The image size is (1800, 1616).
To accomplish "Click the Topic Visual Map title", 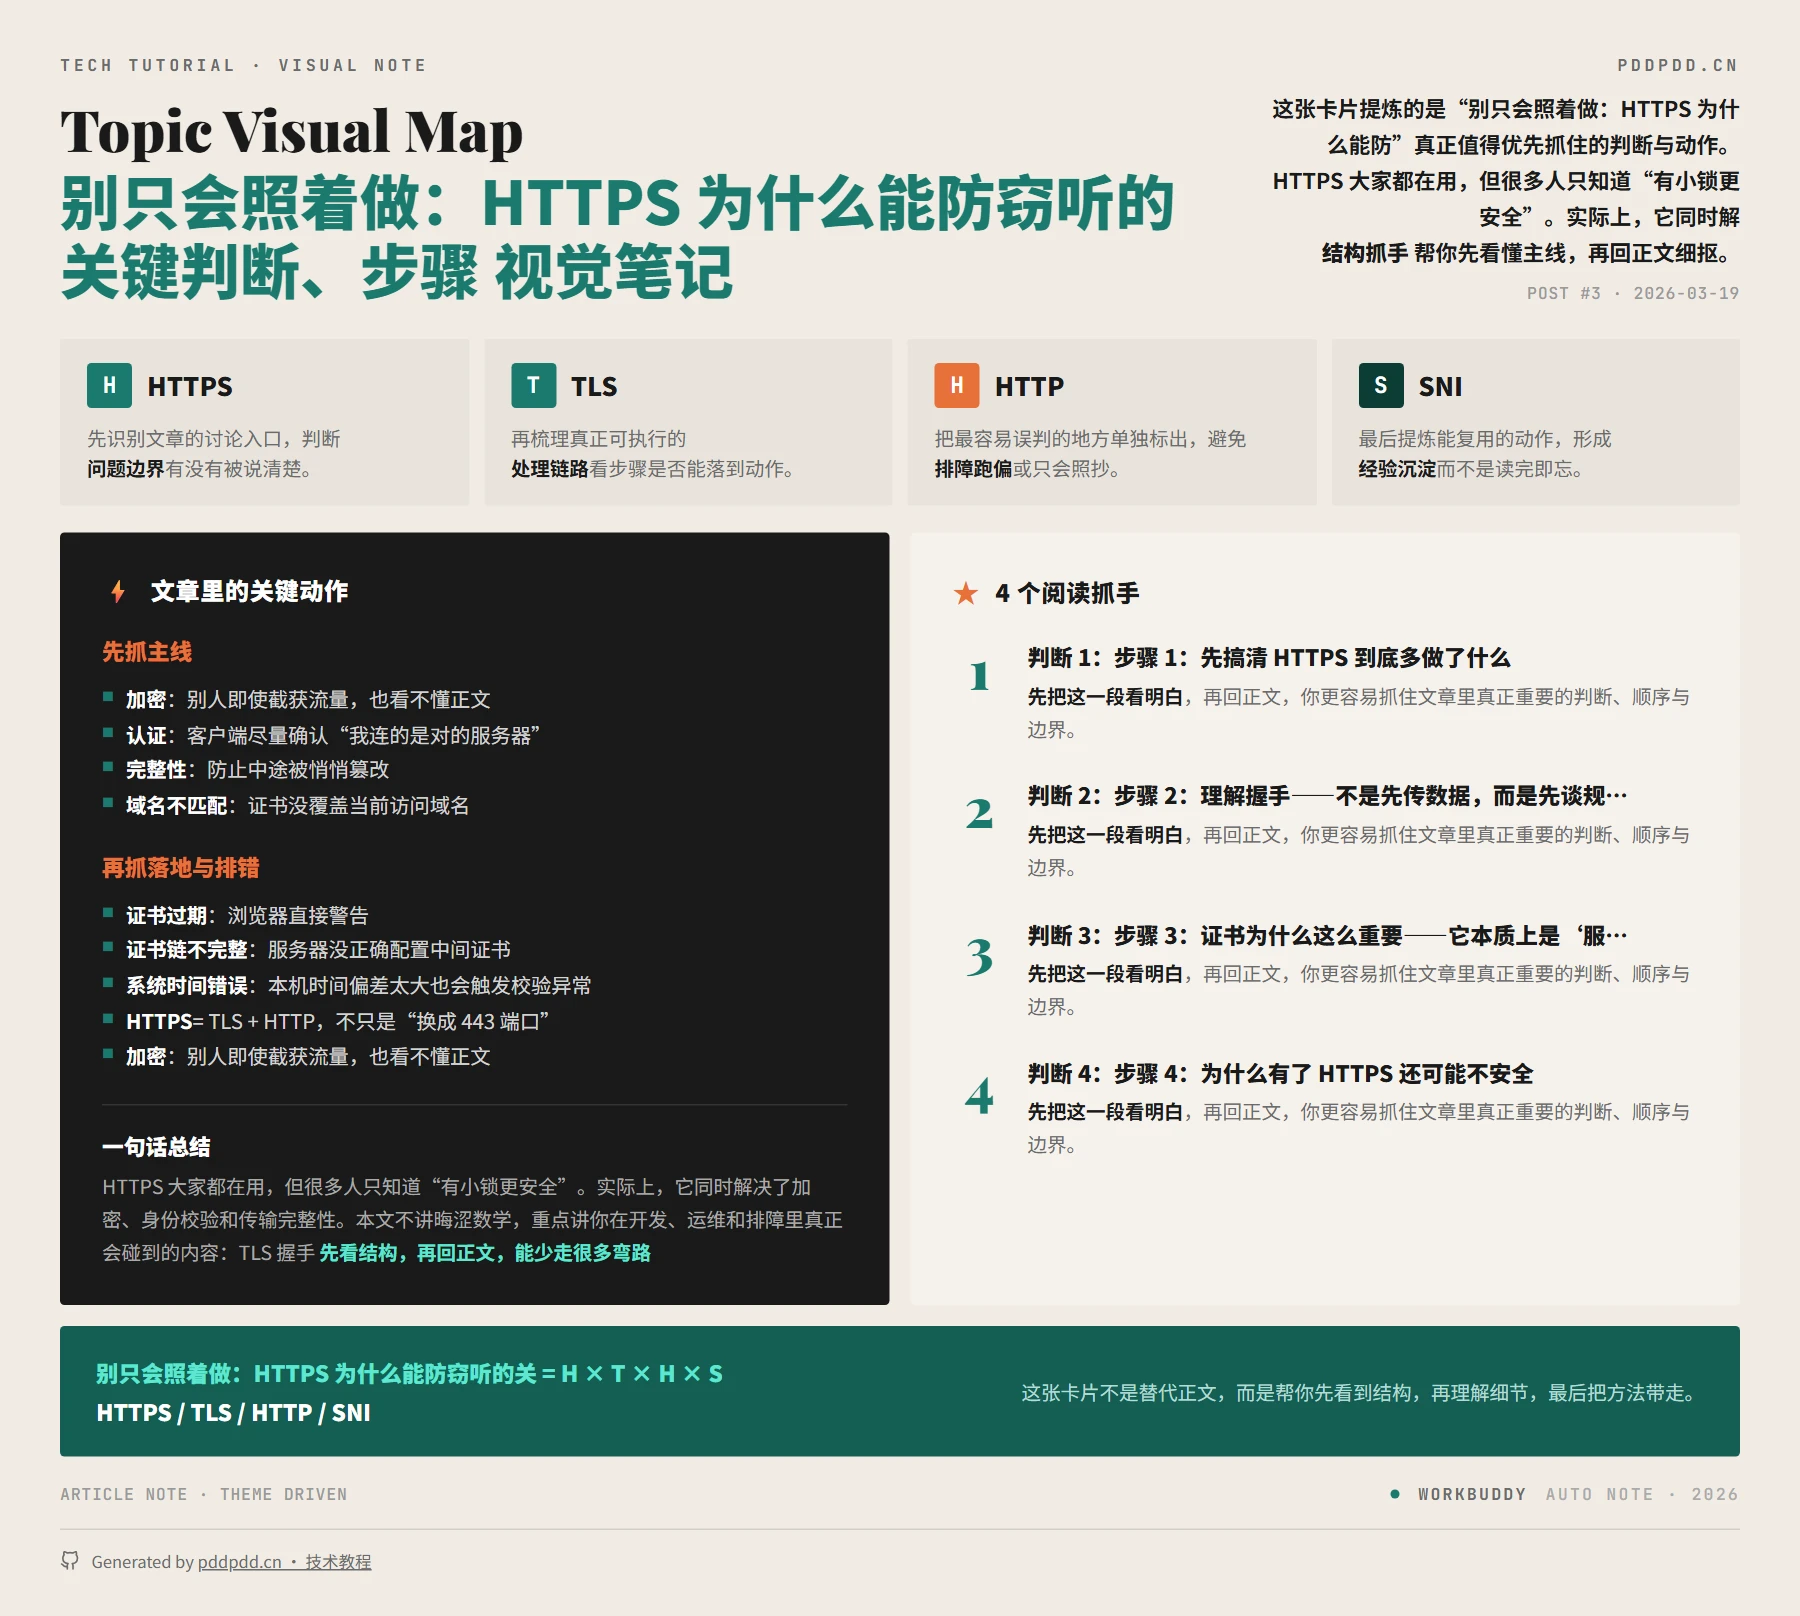I will 291,132.
